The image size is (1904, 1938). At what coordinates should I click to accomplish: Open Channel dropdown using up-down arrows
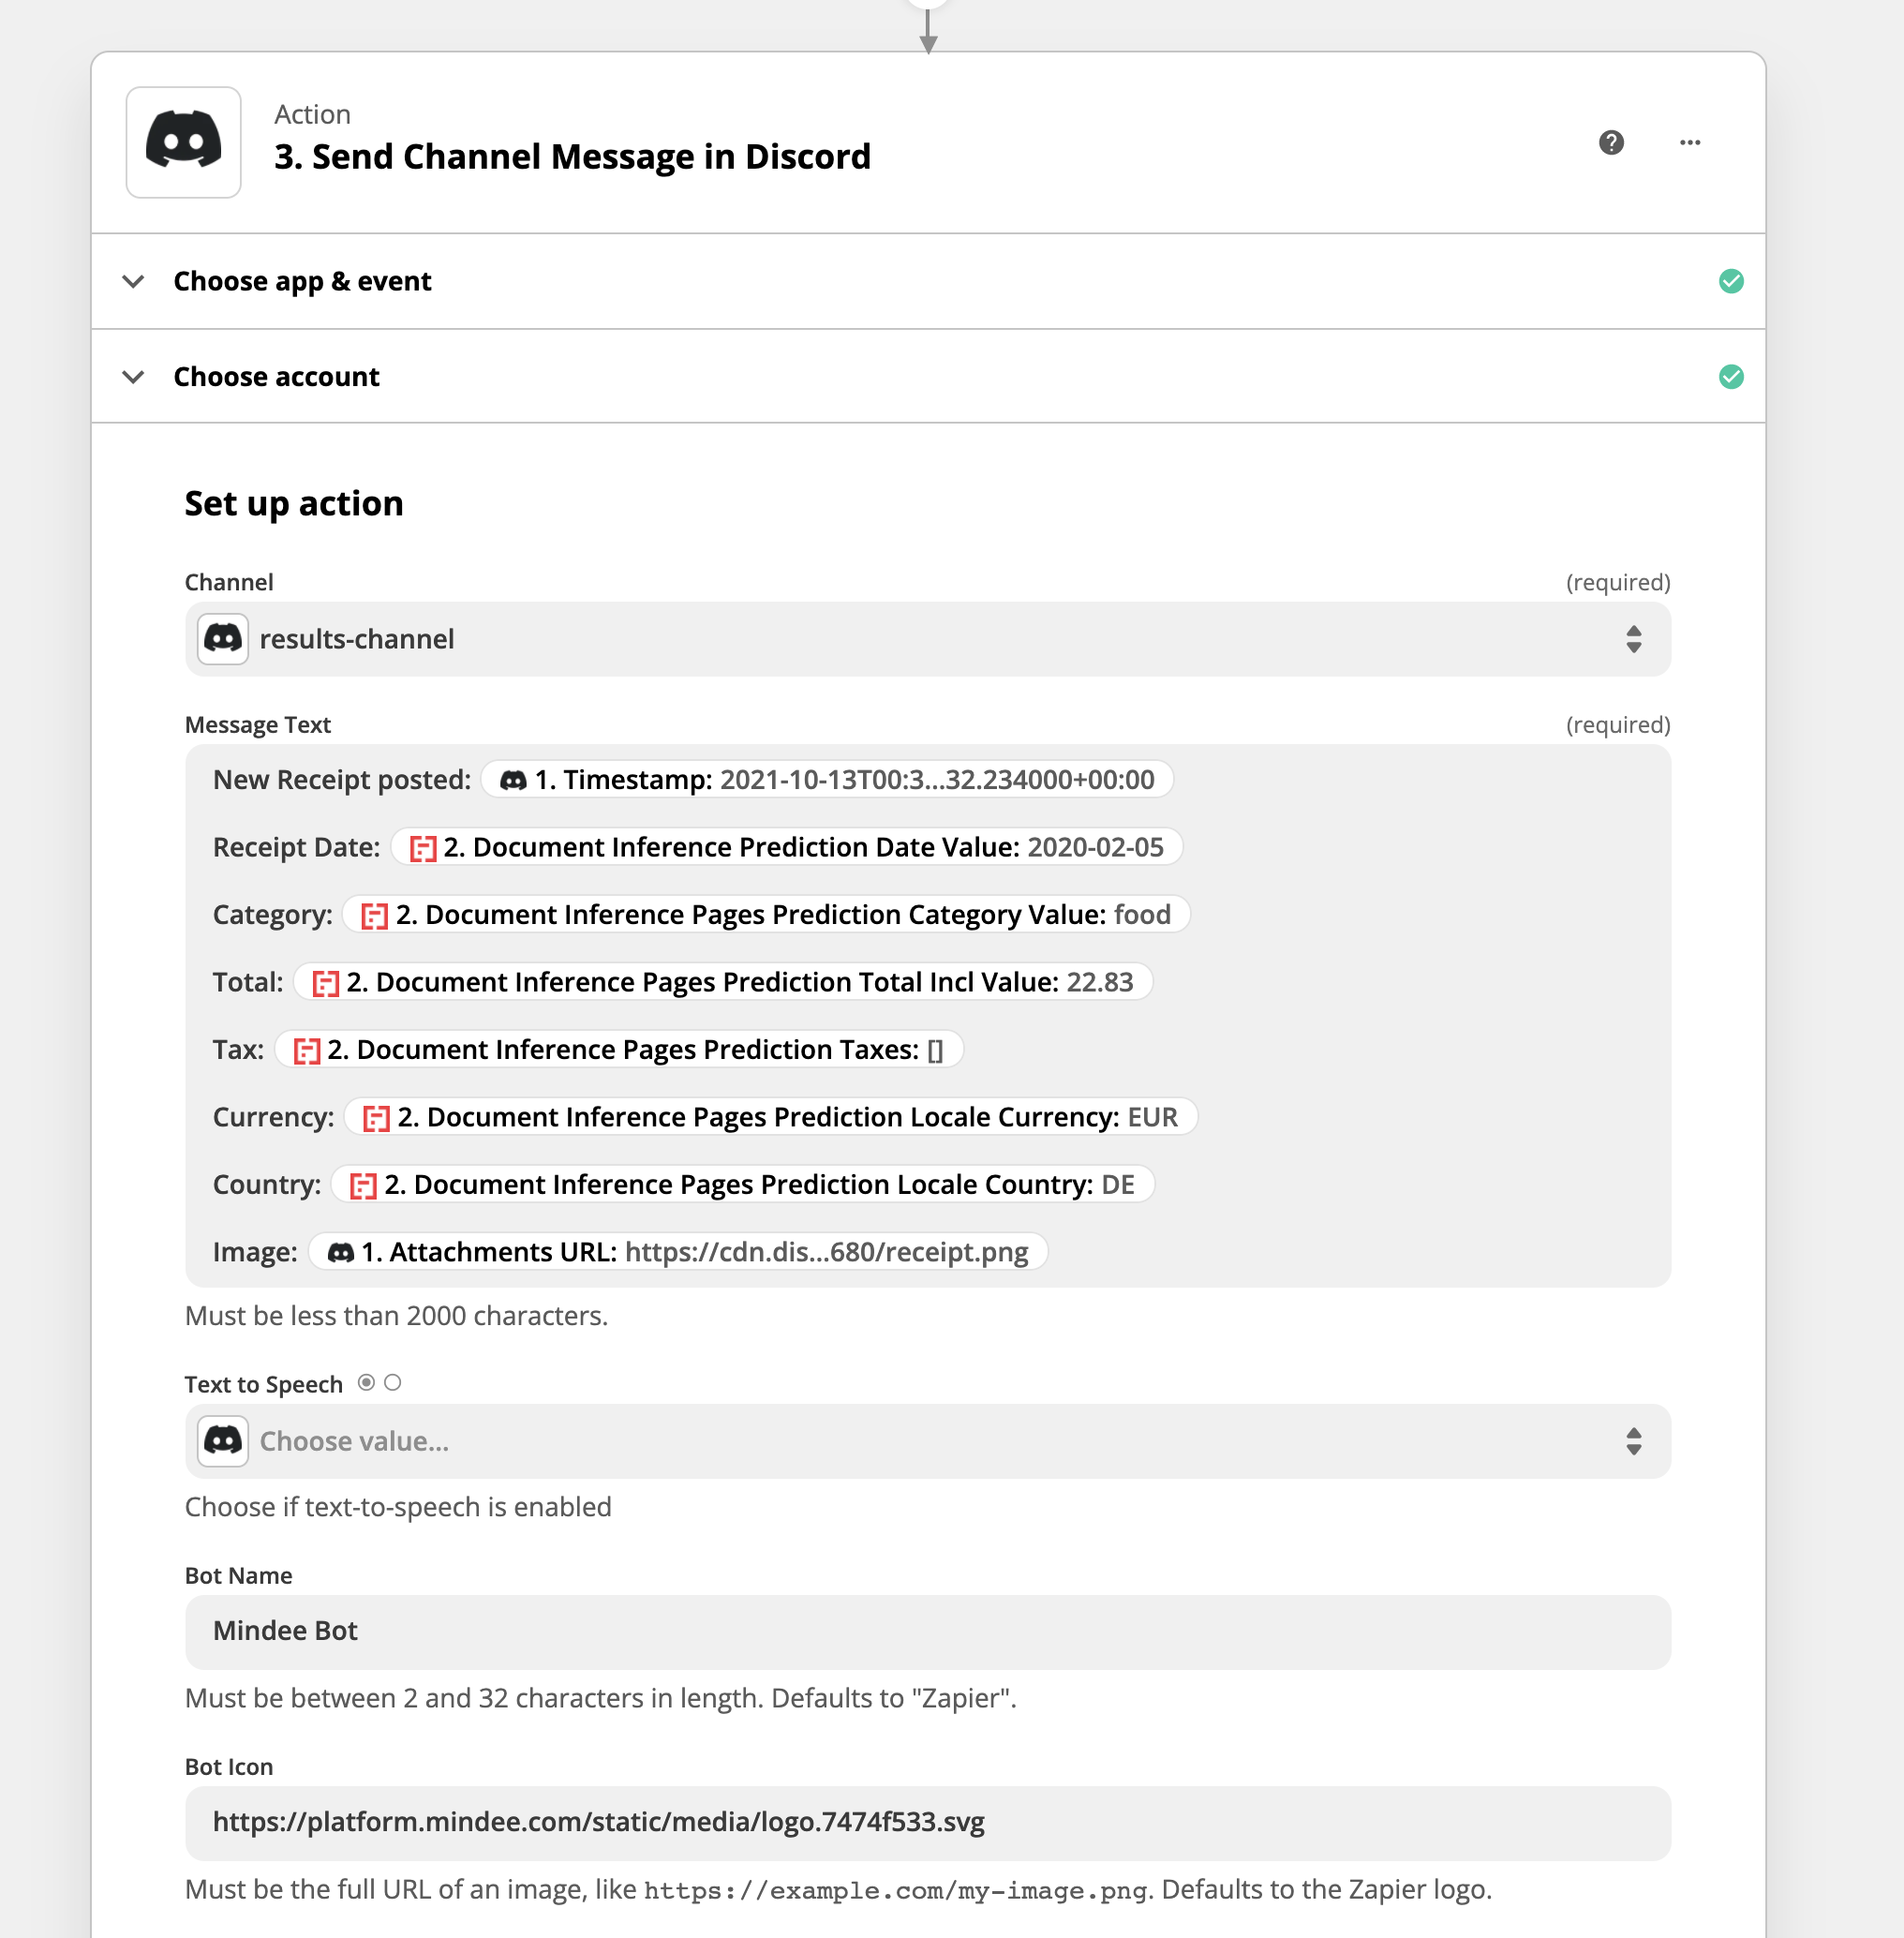[1633, 638]
